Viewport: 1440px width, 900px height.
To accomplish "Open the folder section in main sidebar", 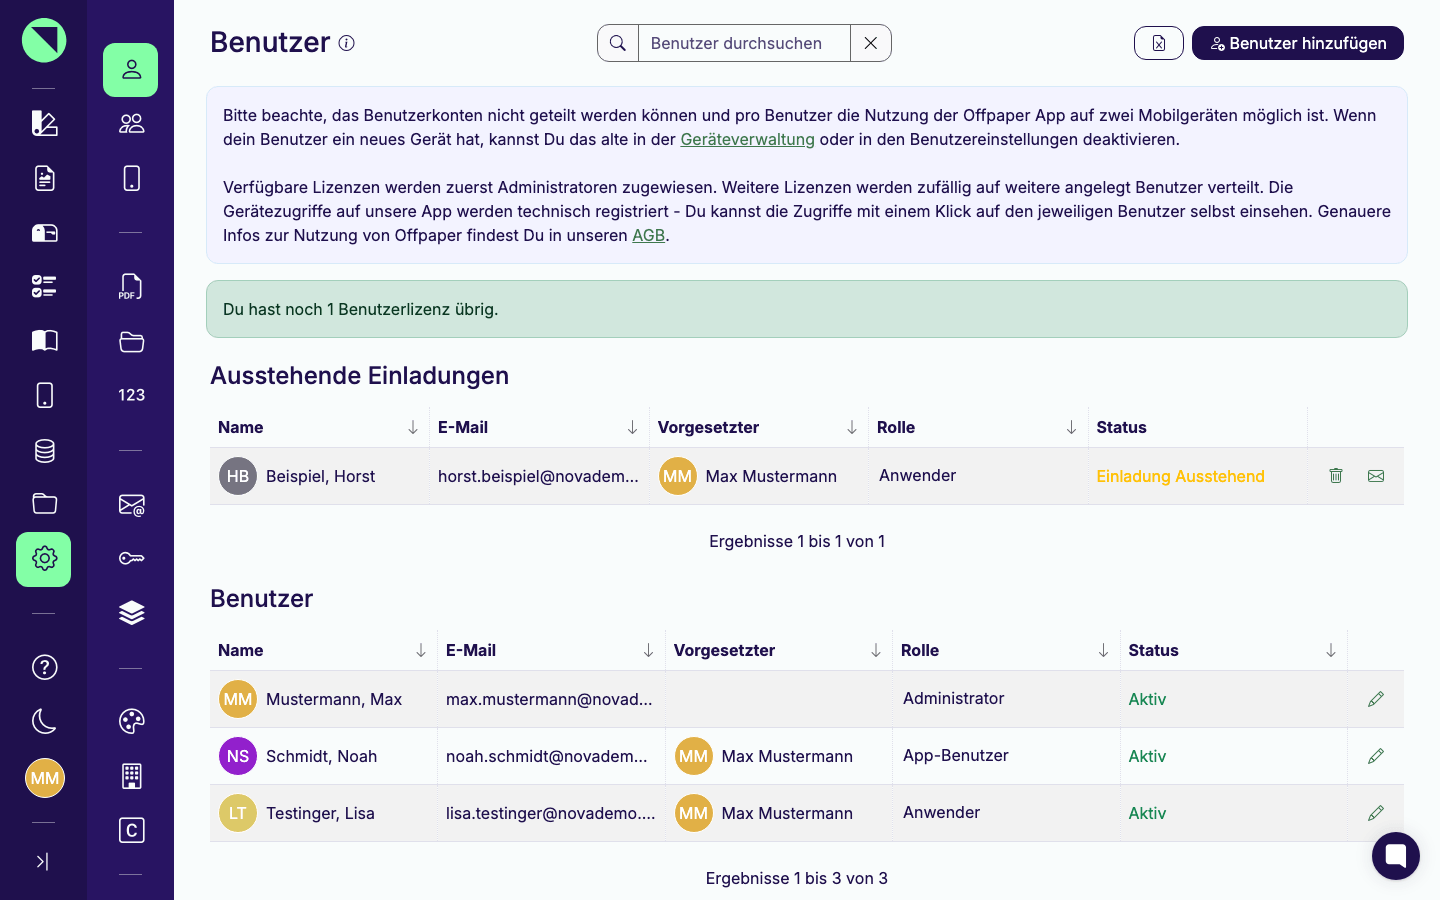I will [x=44, y=504].
